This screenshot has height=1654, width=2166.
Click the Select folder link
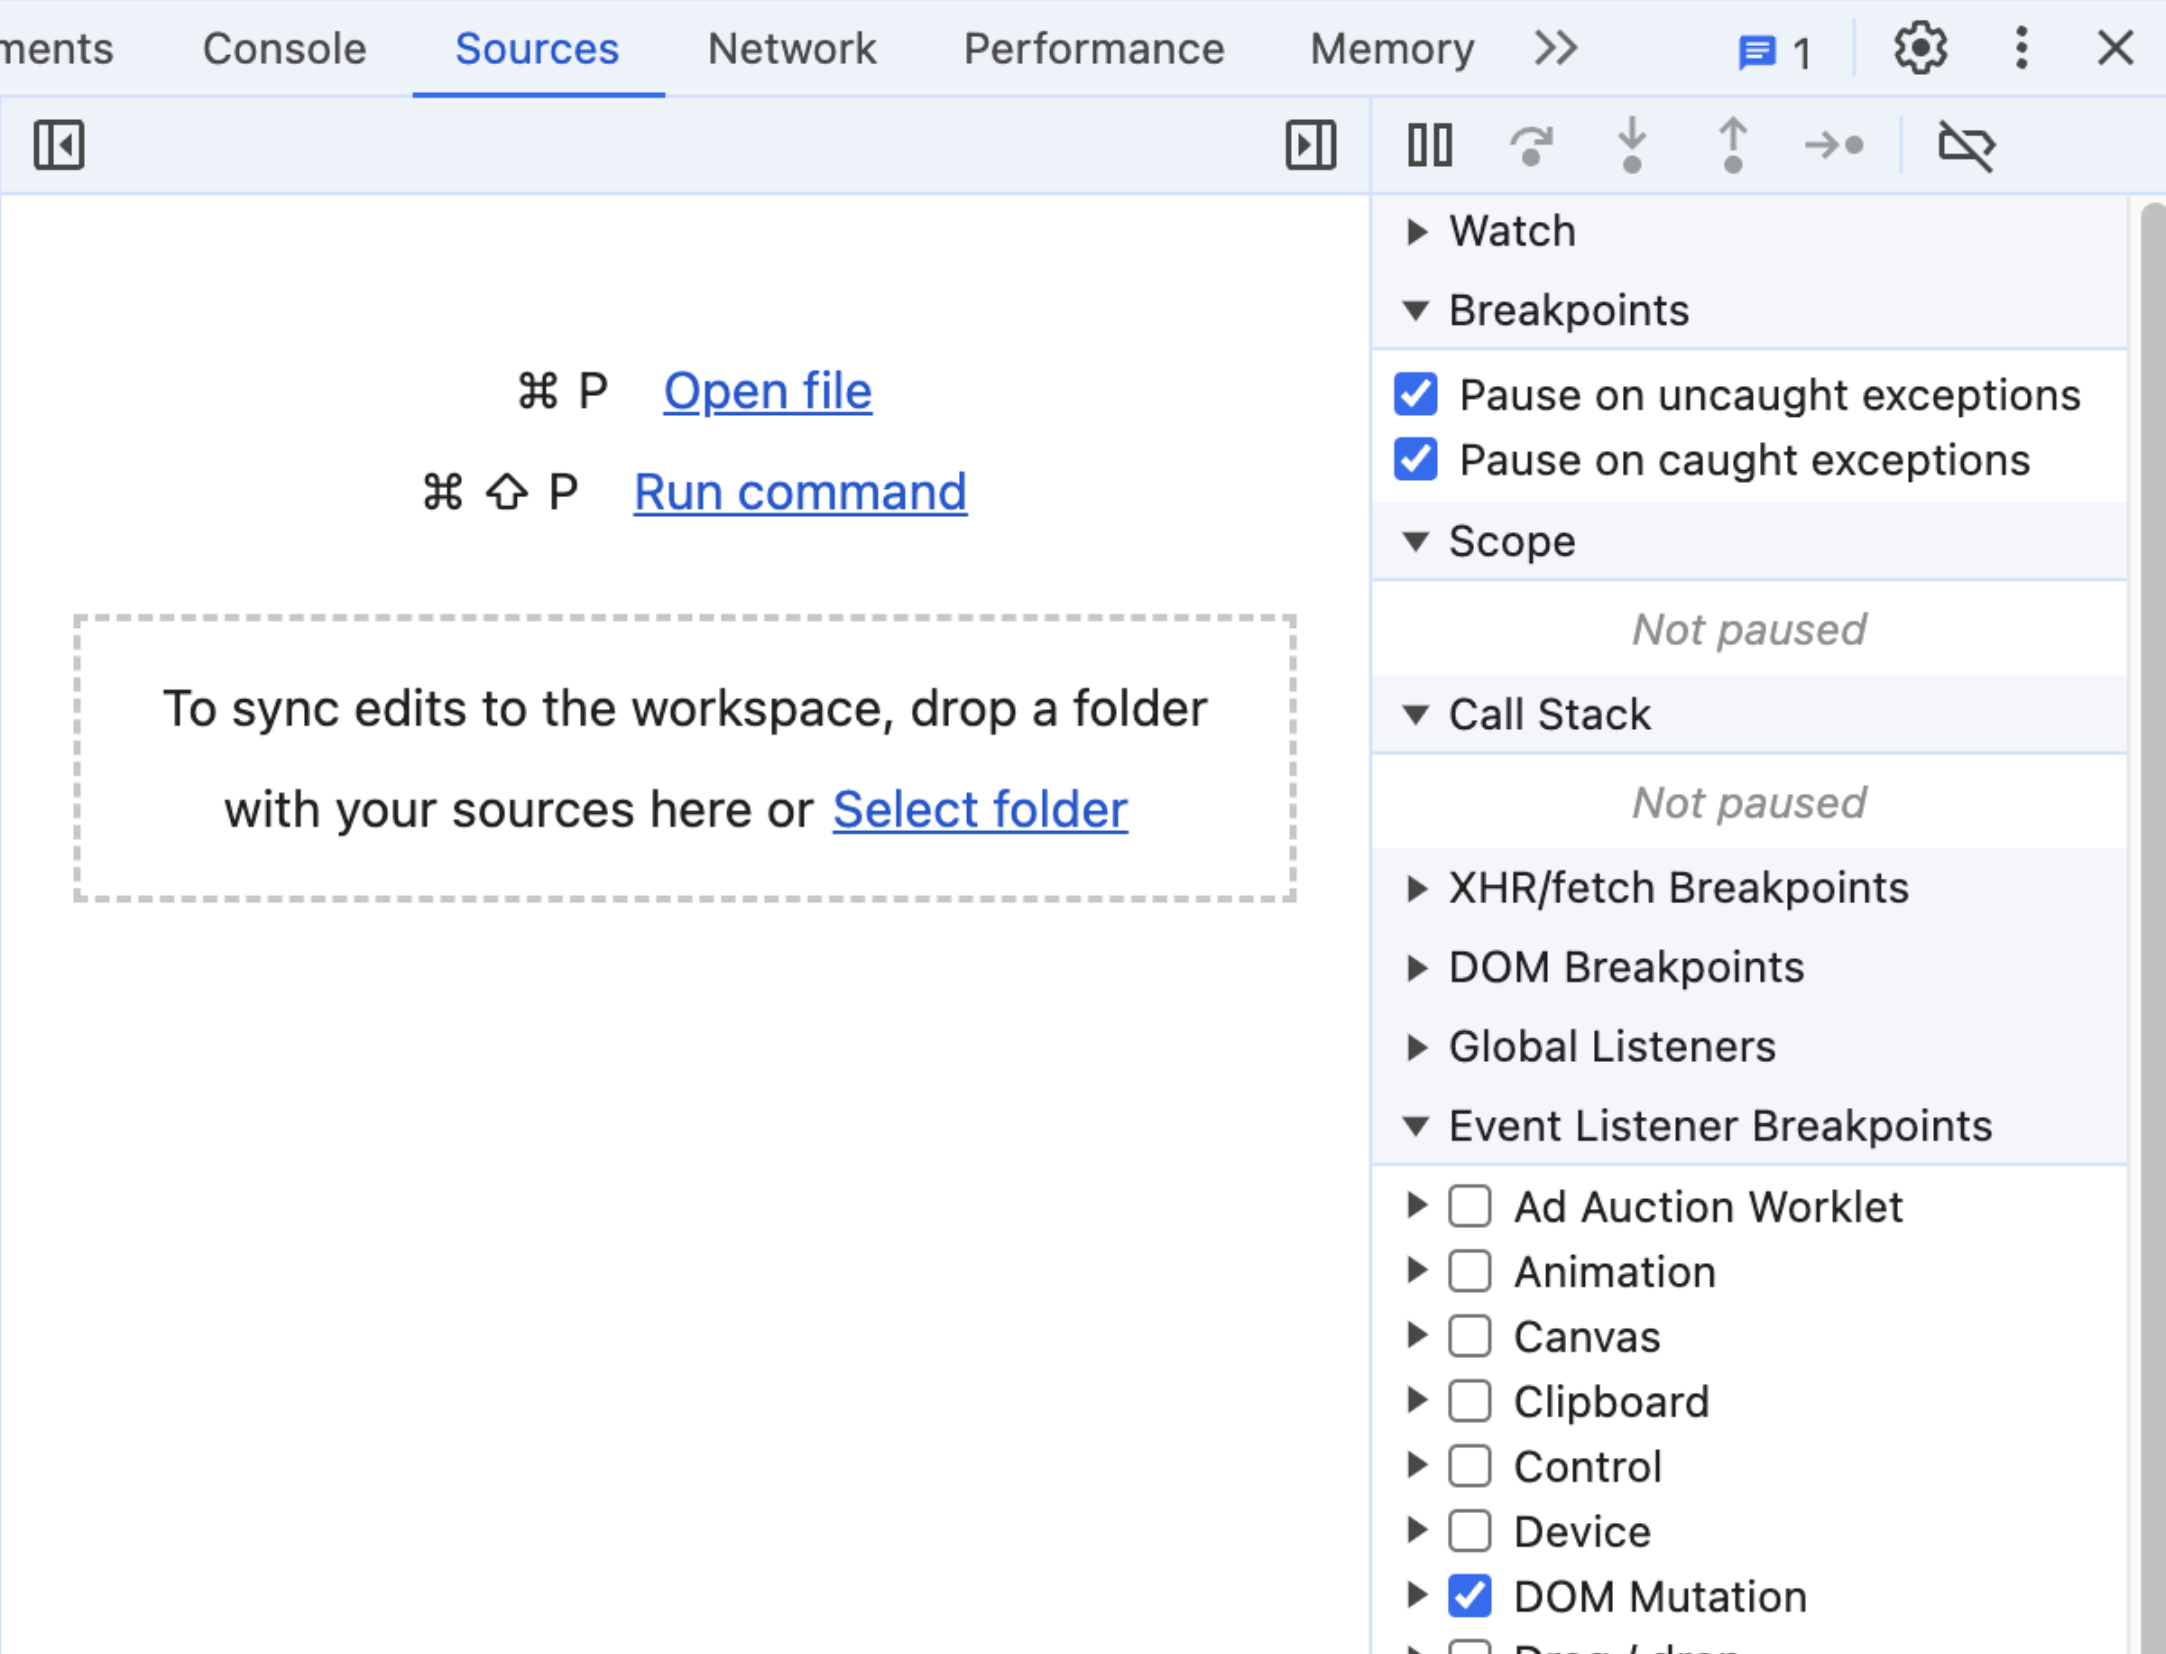click(980, 809)
